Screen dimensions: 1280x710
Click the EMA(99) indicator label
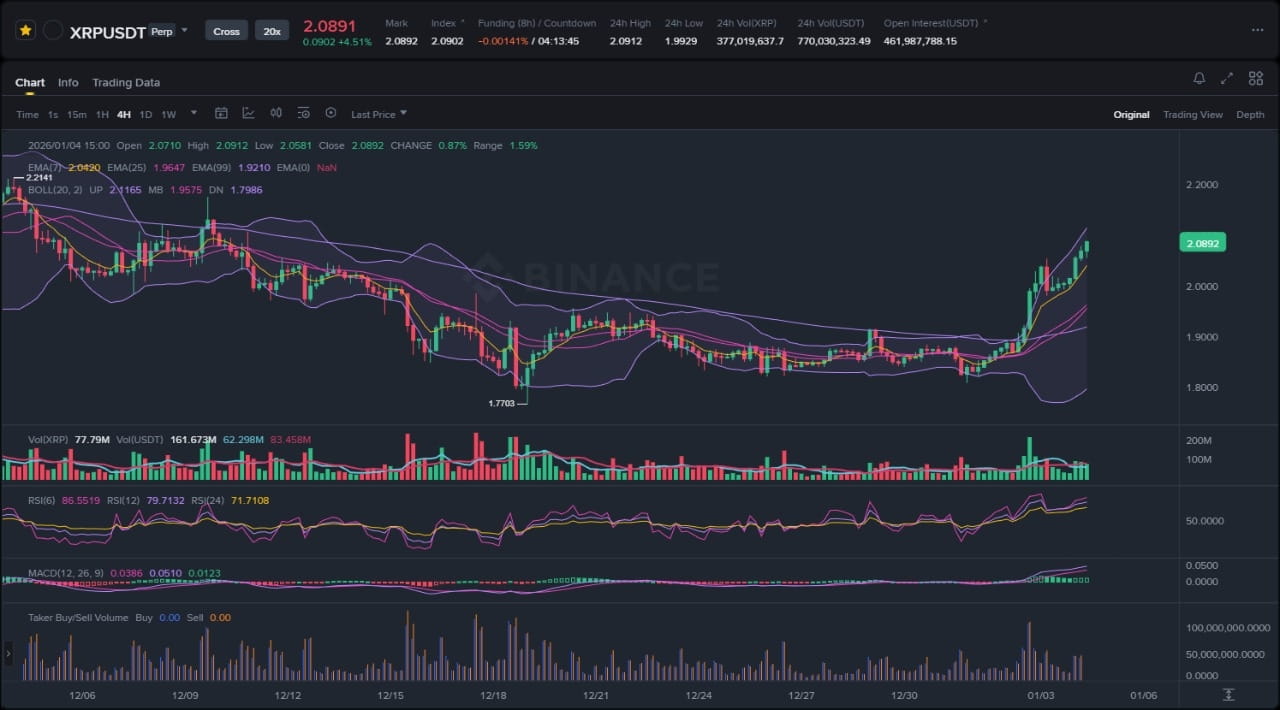(211, 168)
